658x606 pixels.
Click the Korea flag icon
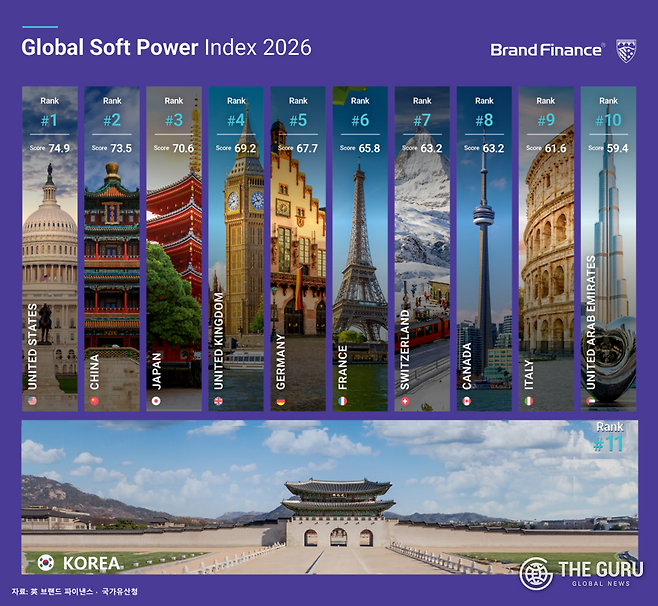point(45,562)
